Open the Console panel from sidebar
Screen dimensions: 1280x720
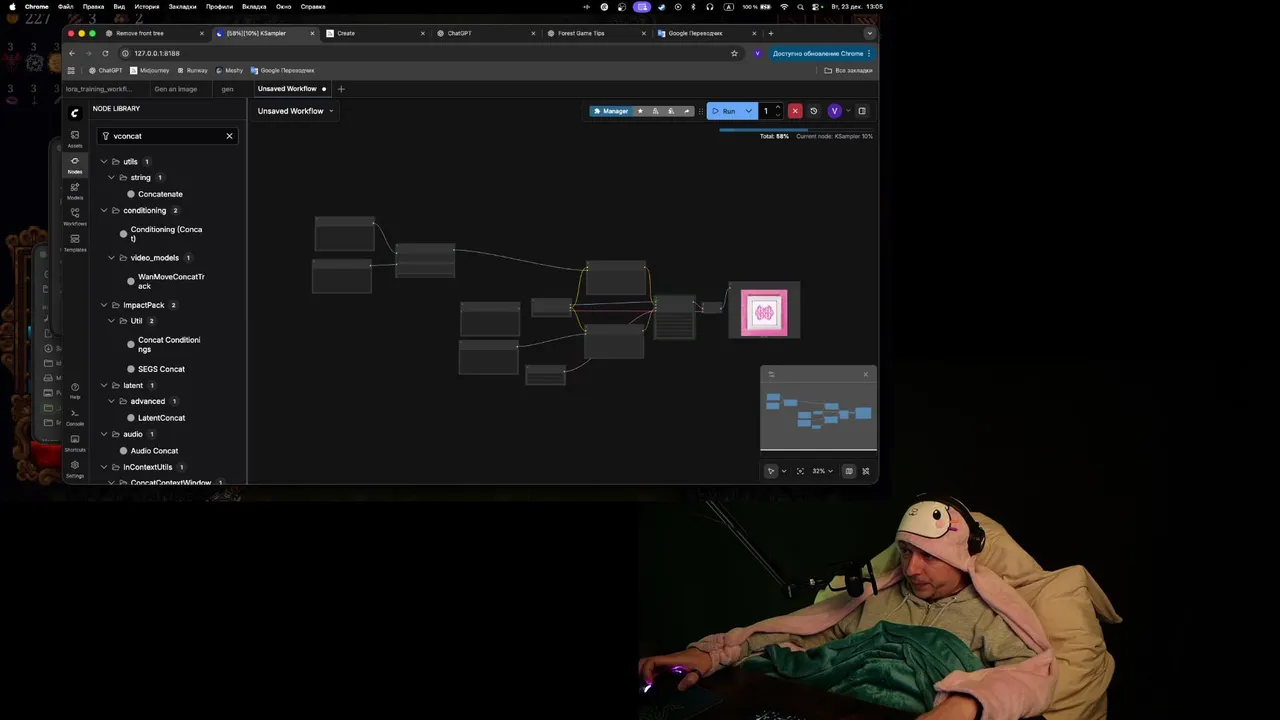pos(75,416)
